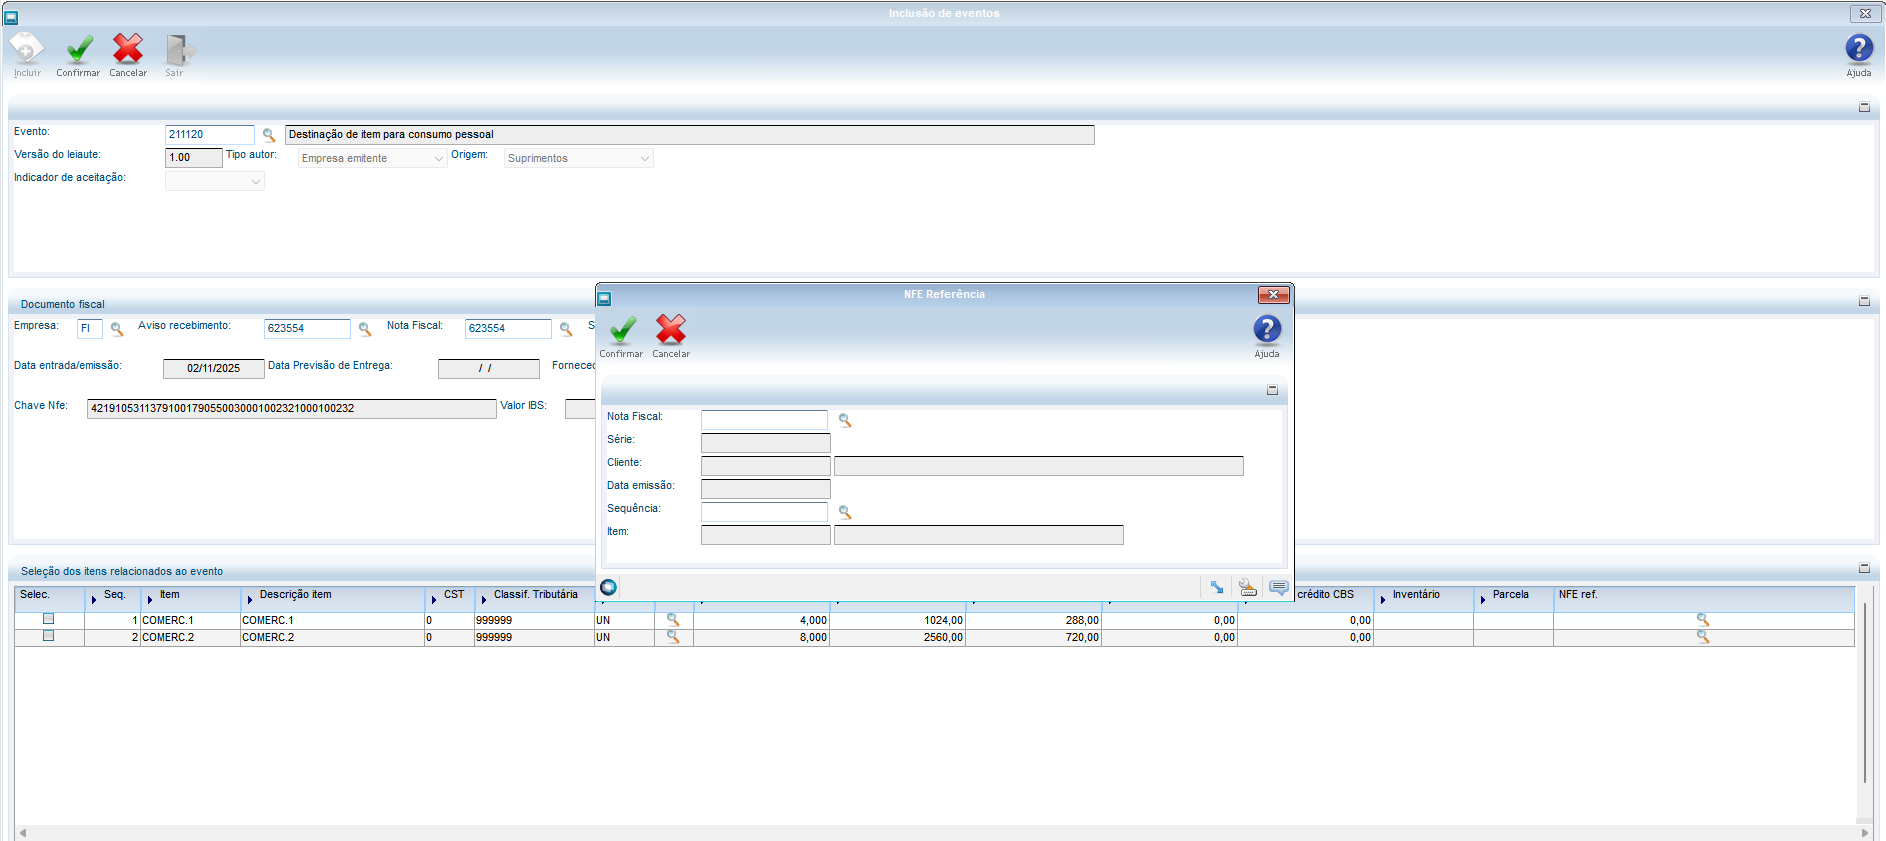The width and height of the screenshot is (1886, 841).
Task: Click the Incluir toolbar icon
Action: [x=27, y=55]
